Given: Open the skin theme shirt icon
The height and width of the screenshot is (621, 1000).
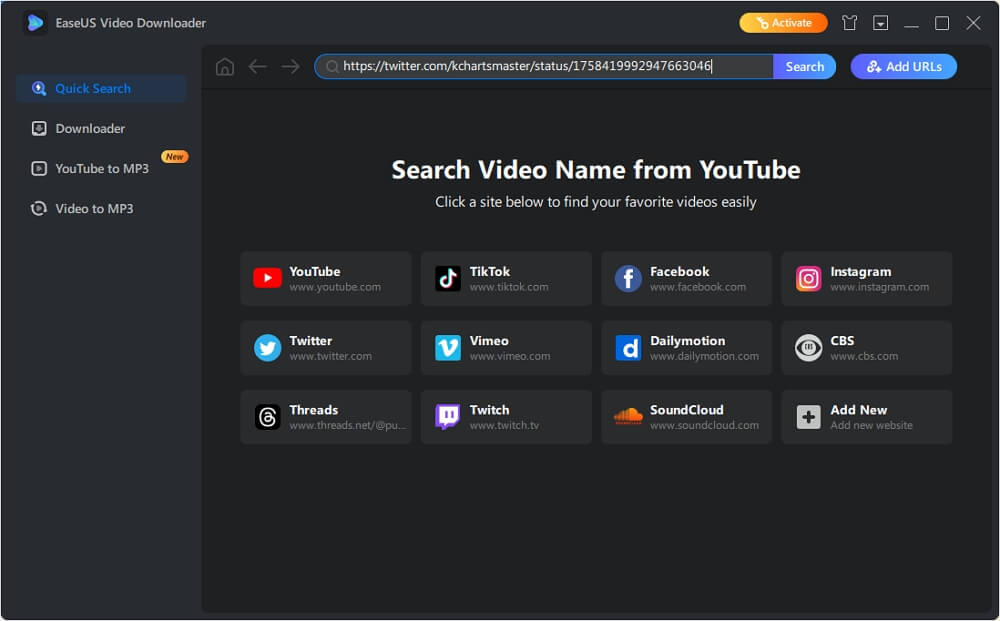Looking at the screenshot, I should 849,23.
